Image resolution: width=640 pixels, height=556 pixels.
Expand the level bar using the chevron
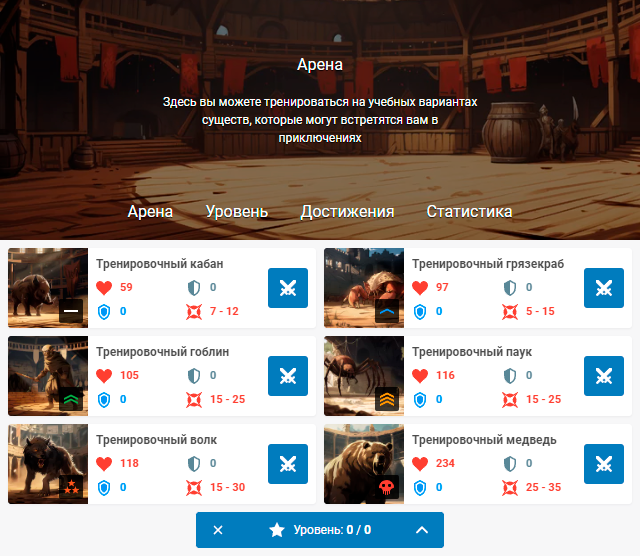[422, 530]
